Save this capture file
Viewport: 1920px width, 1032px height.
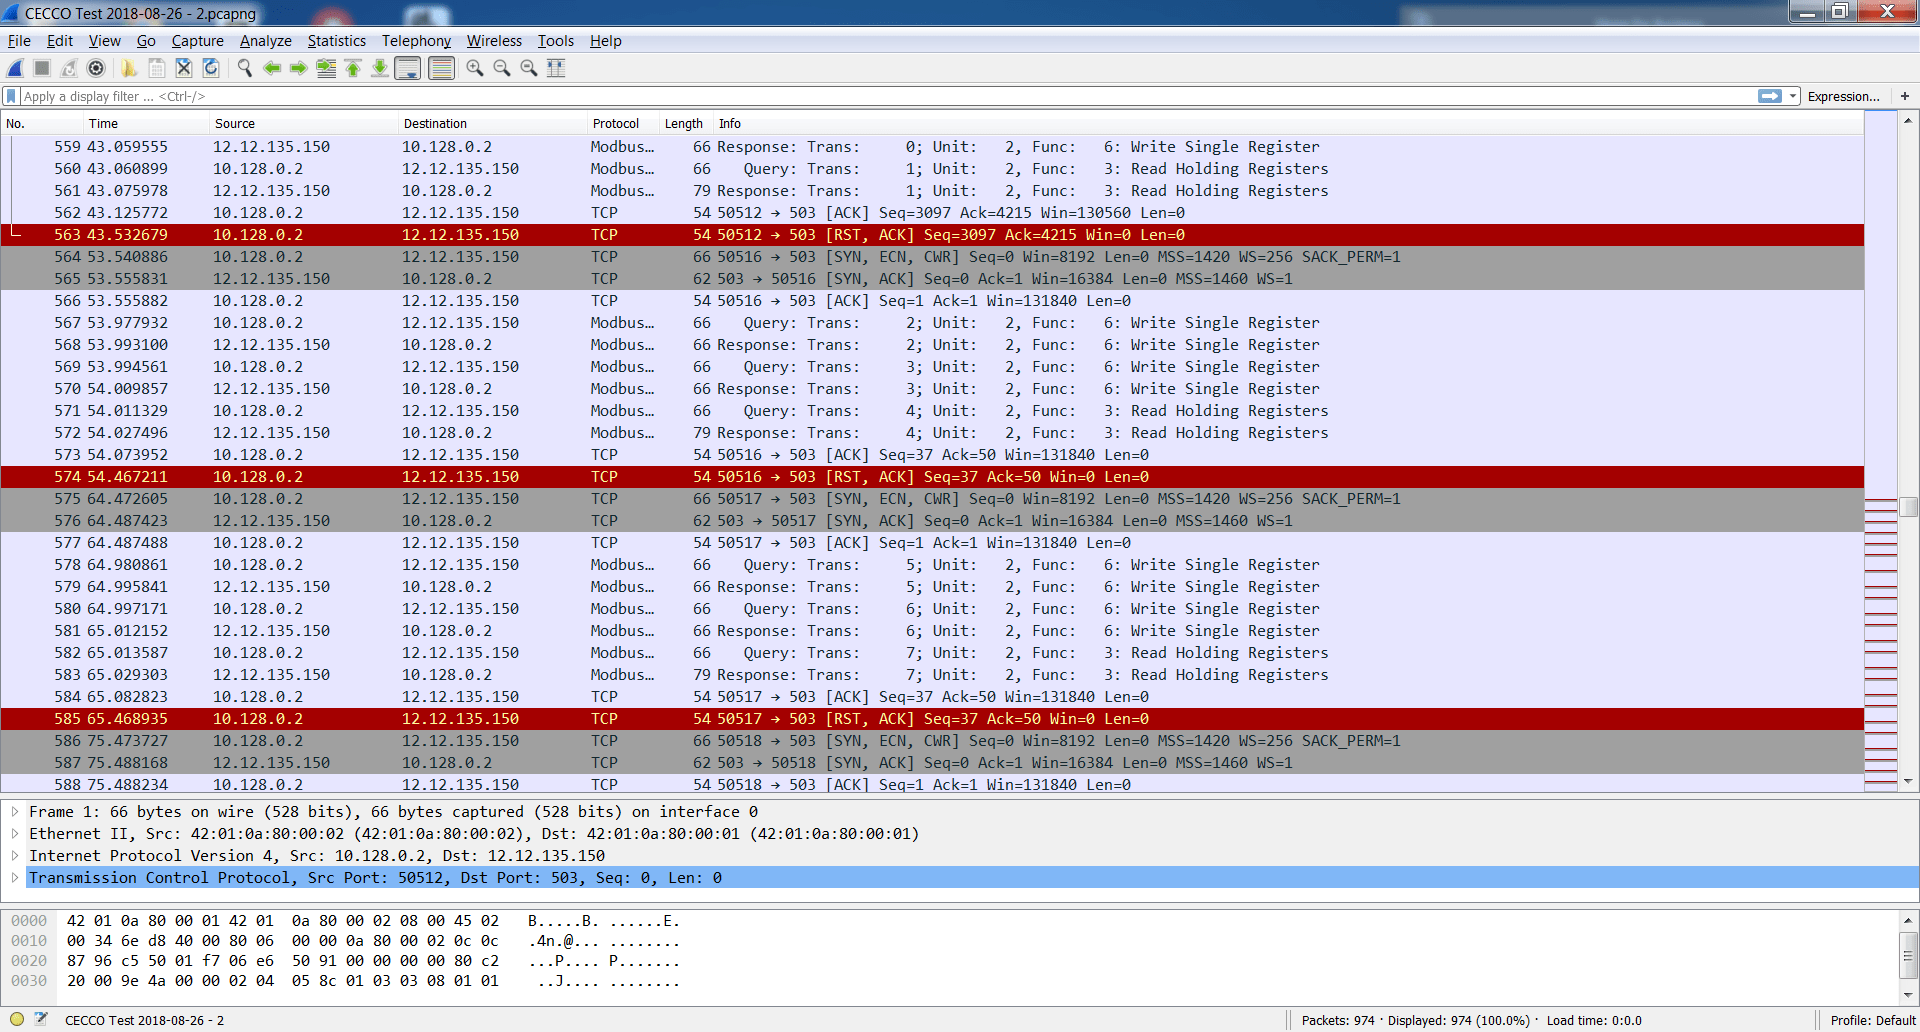tap(157, 68)
